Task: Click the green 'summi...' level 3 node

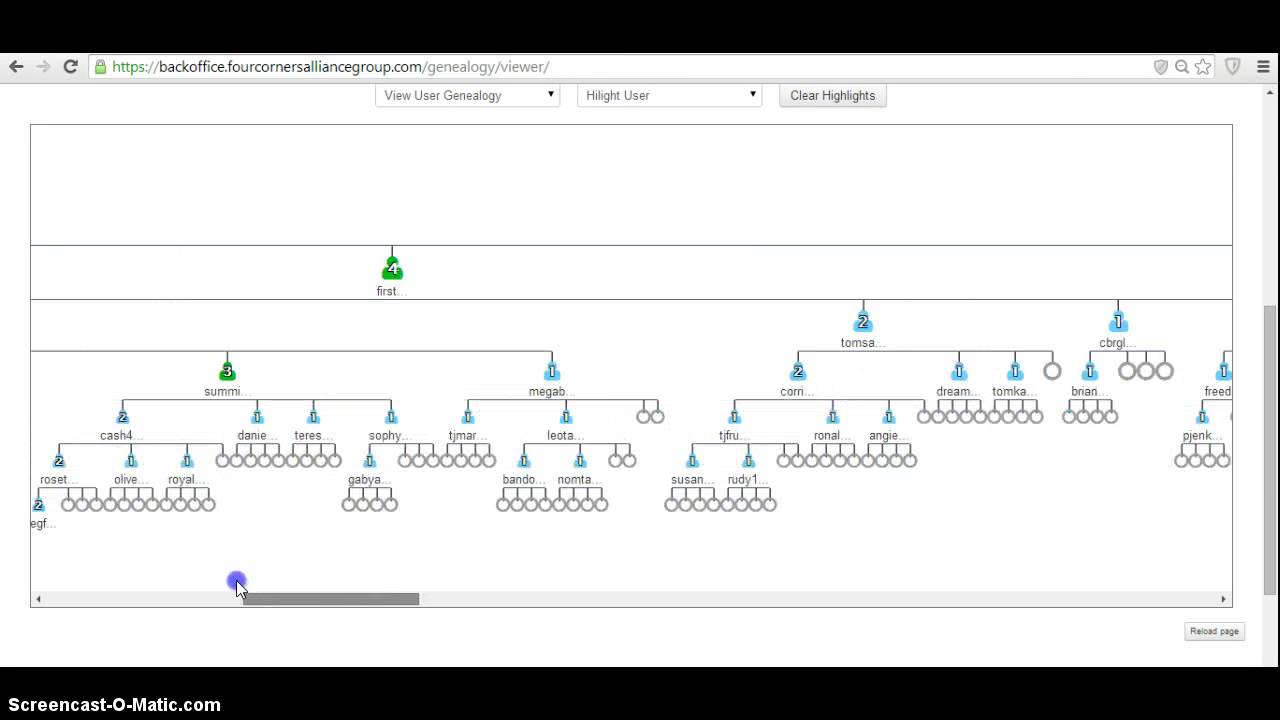Action: tap(227, 371)
